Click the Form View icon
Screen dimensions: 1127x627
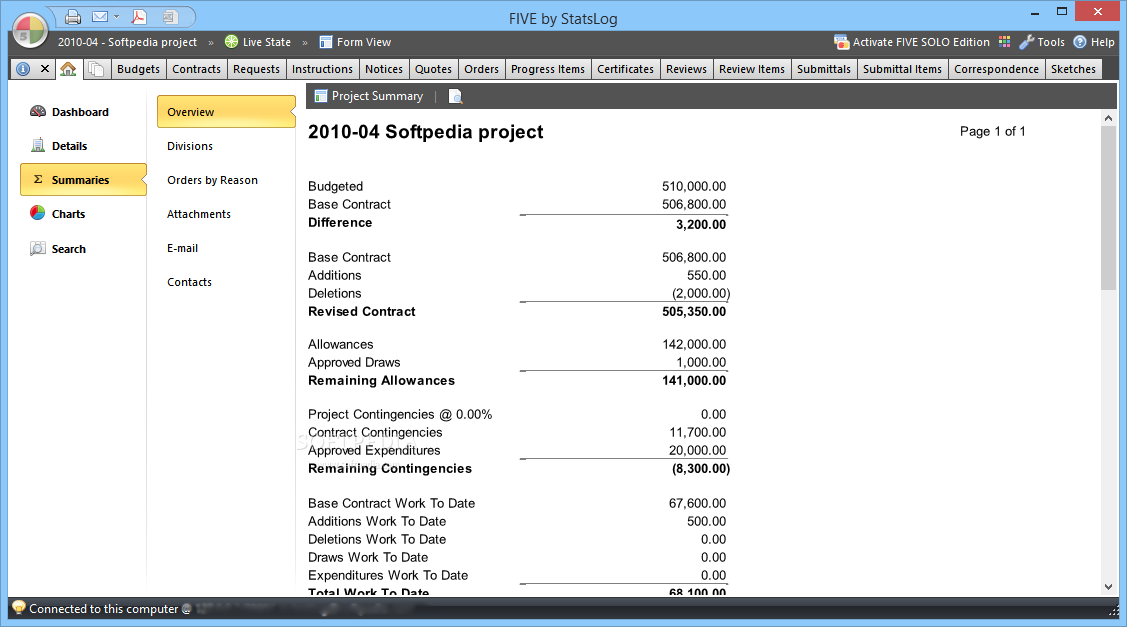pyautogui.click(x=326, y=42)
